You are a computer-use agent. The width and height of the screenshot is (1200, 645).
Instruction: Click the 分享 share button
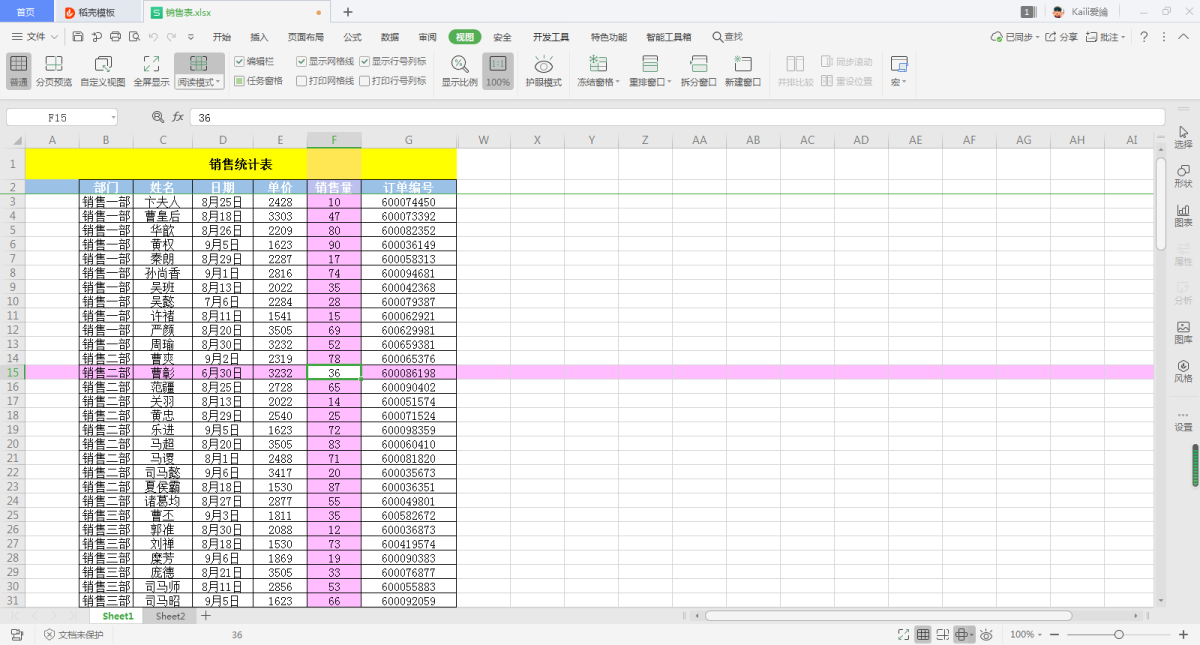[x=1063, y=37]
